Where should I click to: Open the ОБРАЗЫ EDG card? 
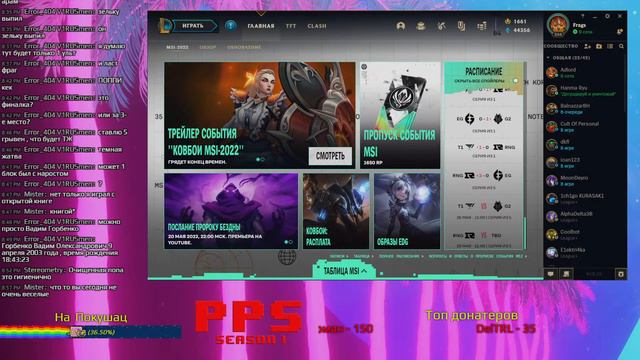tap(407, 211)
